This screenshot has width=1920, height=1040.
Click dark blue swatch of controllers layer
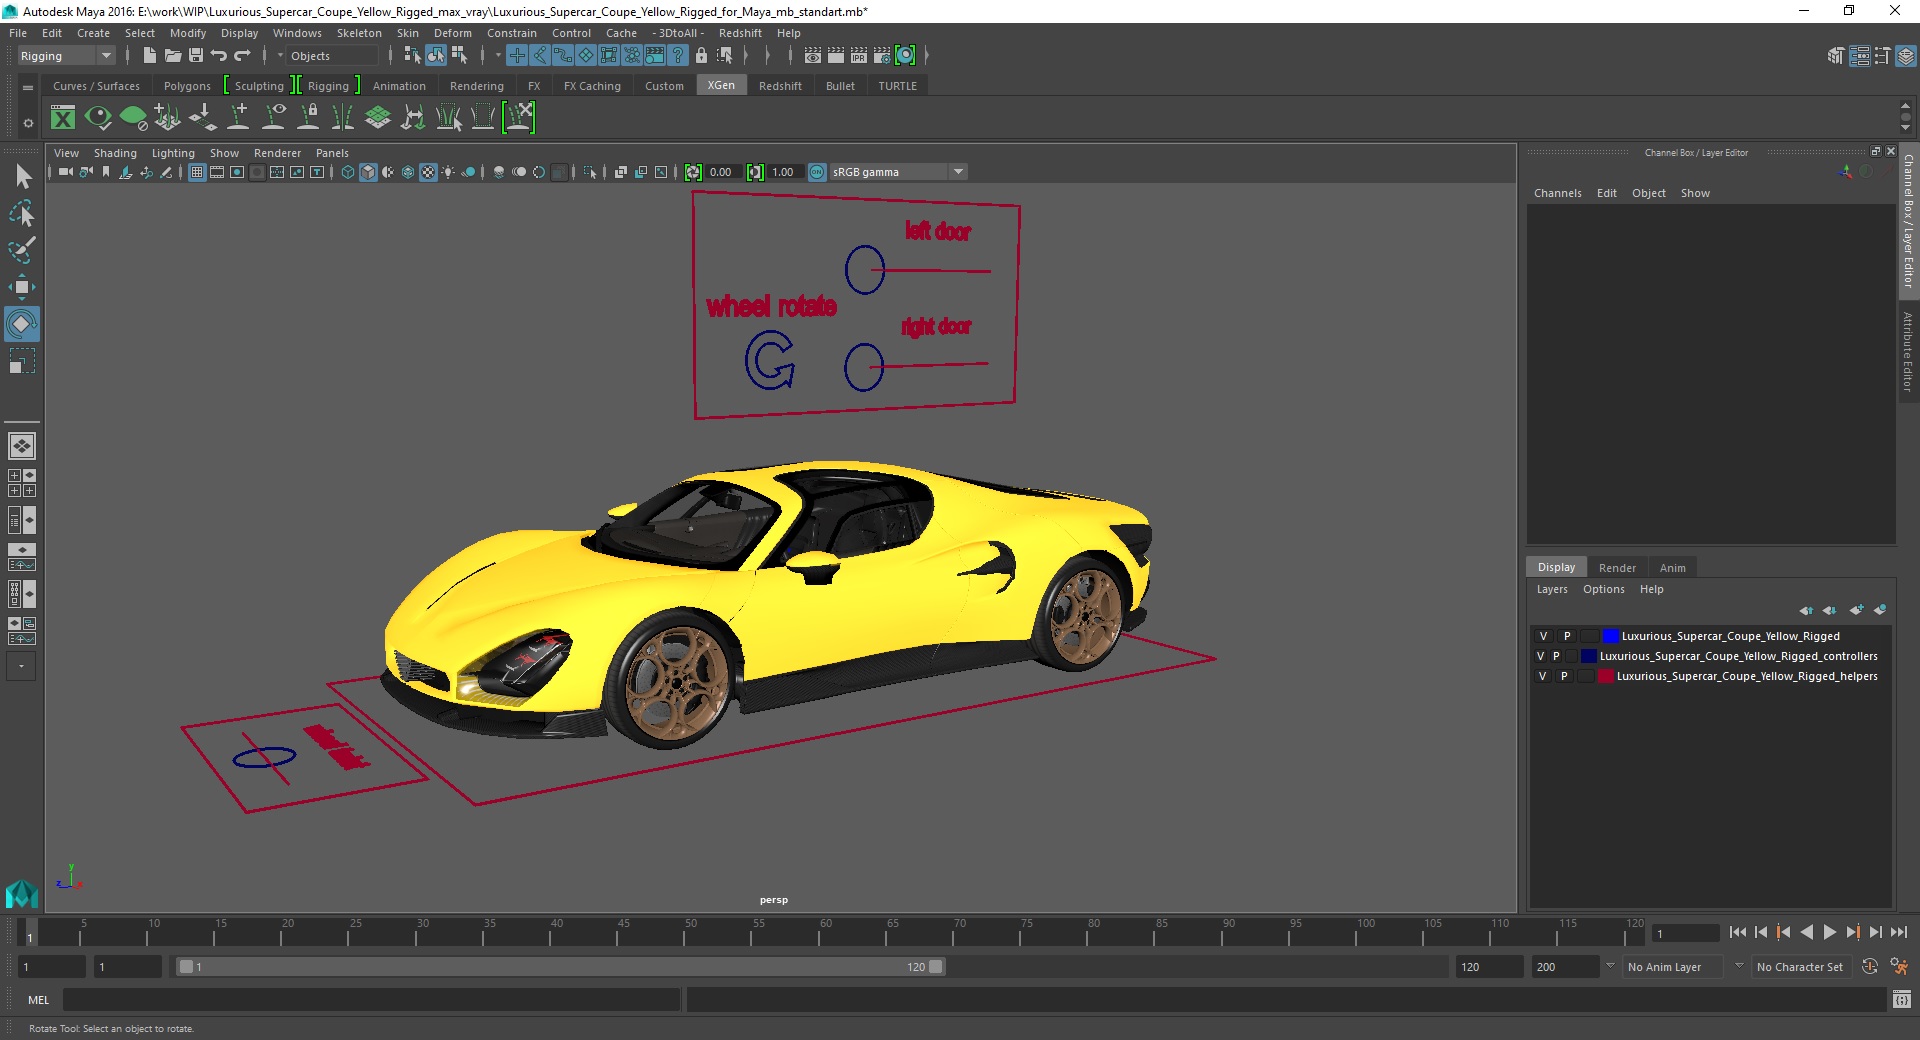[x=1588, y=656]
